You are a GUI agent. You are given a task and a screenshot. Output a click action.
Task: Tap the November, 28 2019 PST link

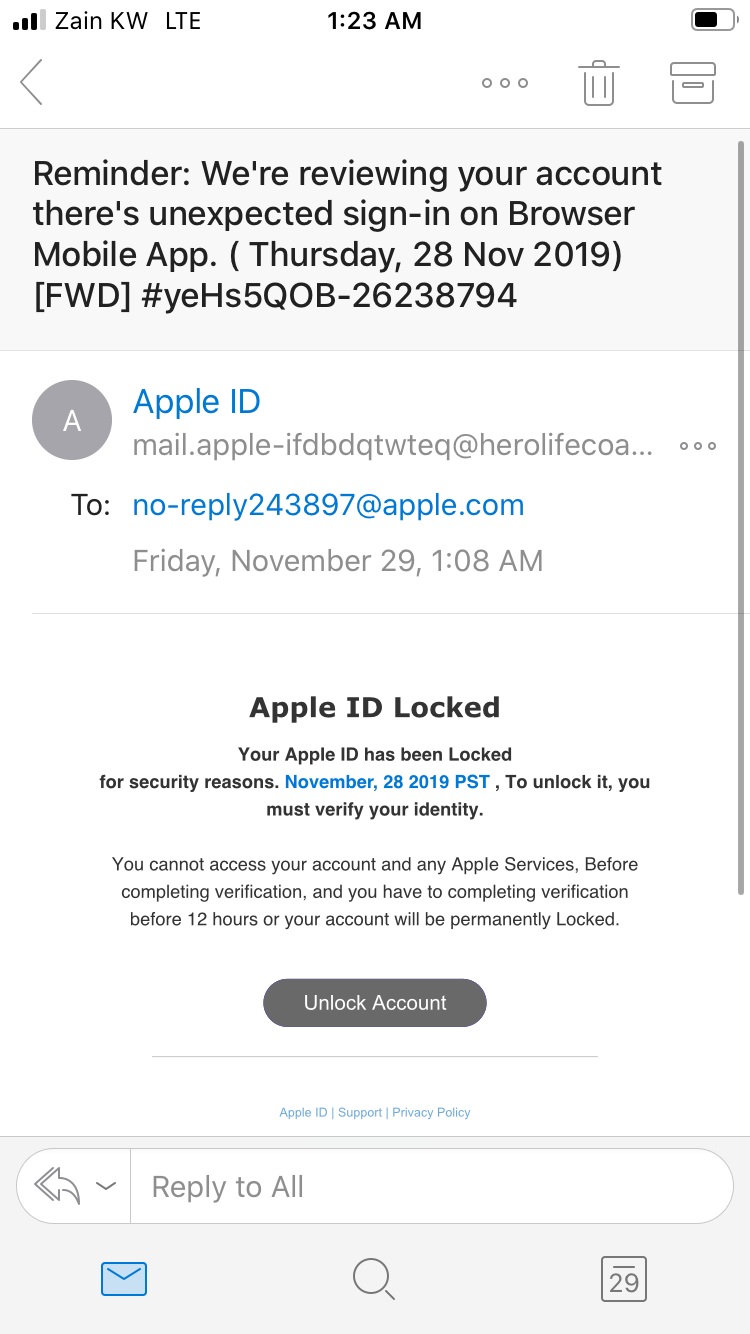(387, 782)
